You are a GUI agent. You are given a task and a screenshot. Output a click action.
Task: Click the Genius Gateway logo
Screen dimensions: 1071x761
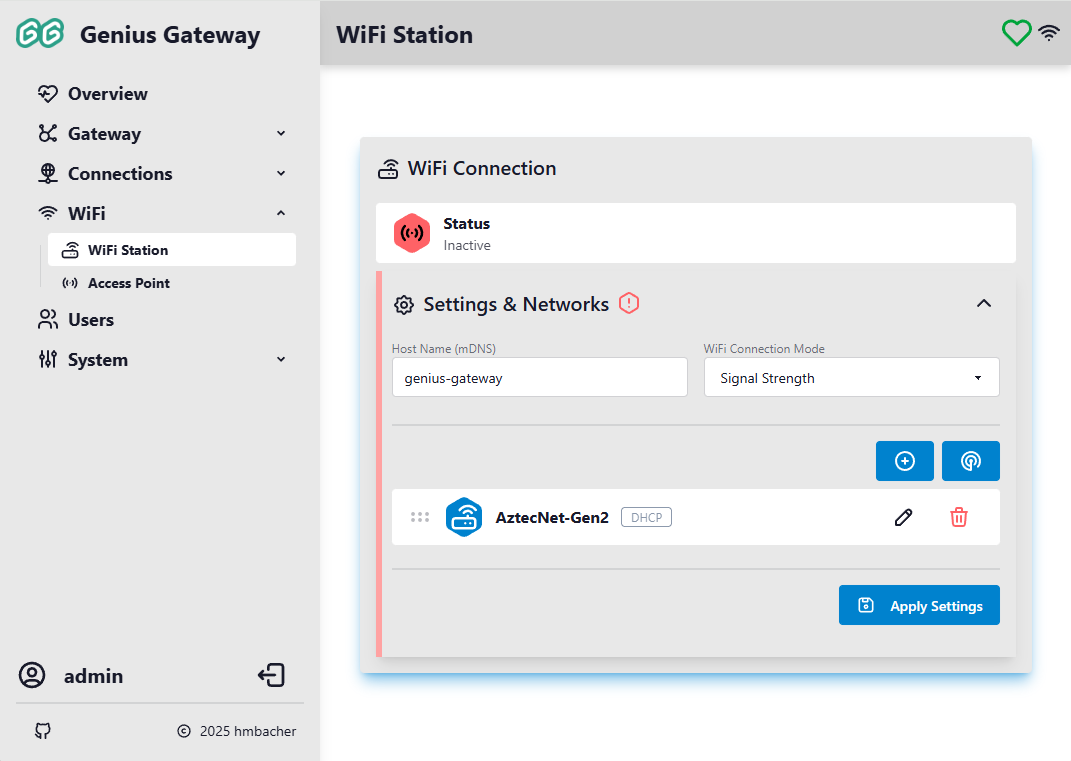pyautogui.click(x=40, y=35)
